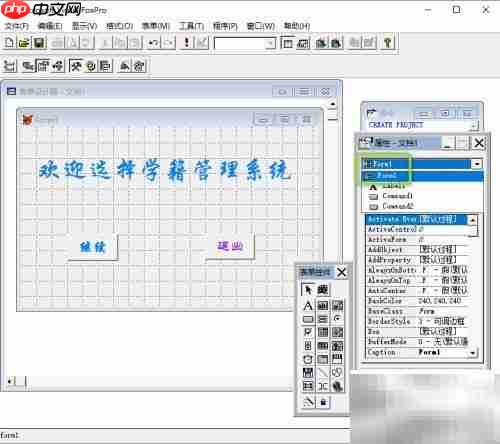Select the Label tool (letter A)
The height and width of the screenshot is (444, 500).
[308, 306]
